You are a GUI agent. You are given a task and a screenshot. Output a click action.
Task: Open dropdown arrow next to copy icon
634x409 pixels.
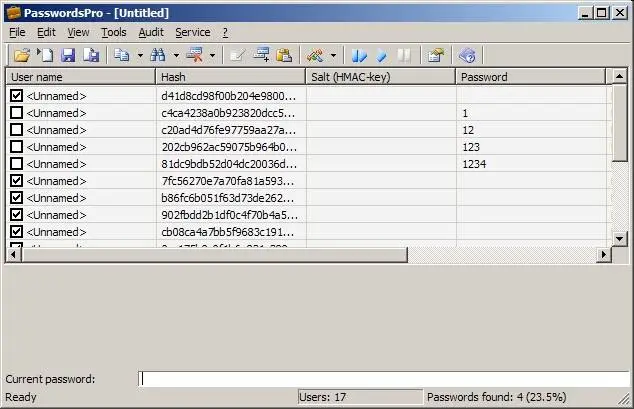[x=140, y=55]
